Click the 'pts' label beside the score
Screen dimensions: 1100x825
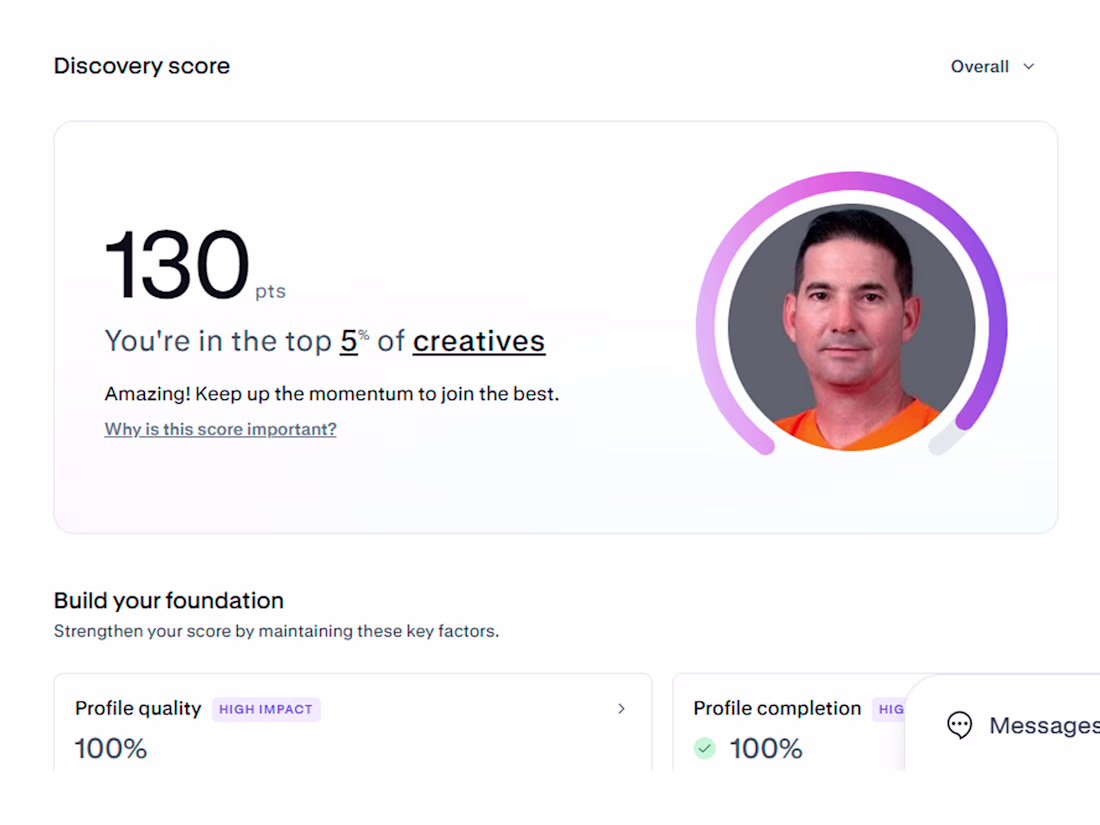pyautogui.click(x=270, y=292)
